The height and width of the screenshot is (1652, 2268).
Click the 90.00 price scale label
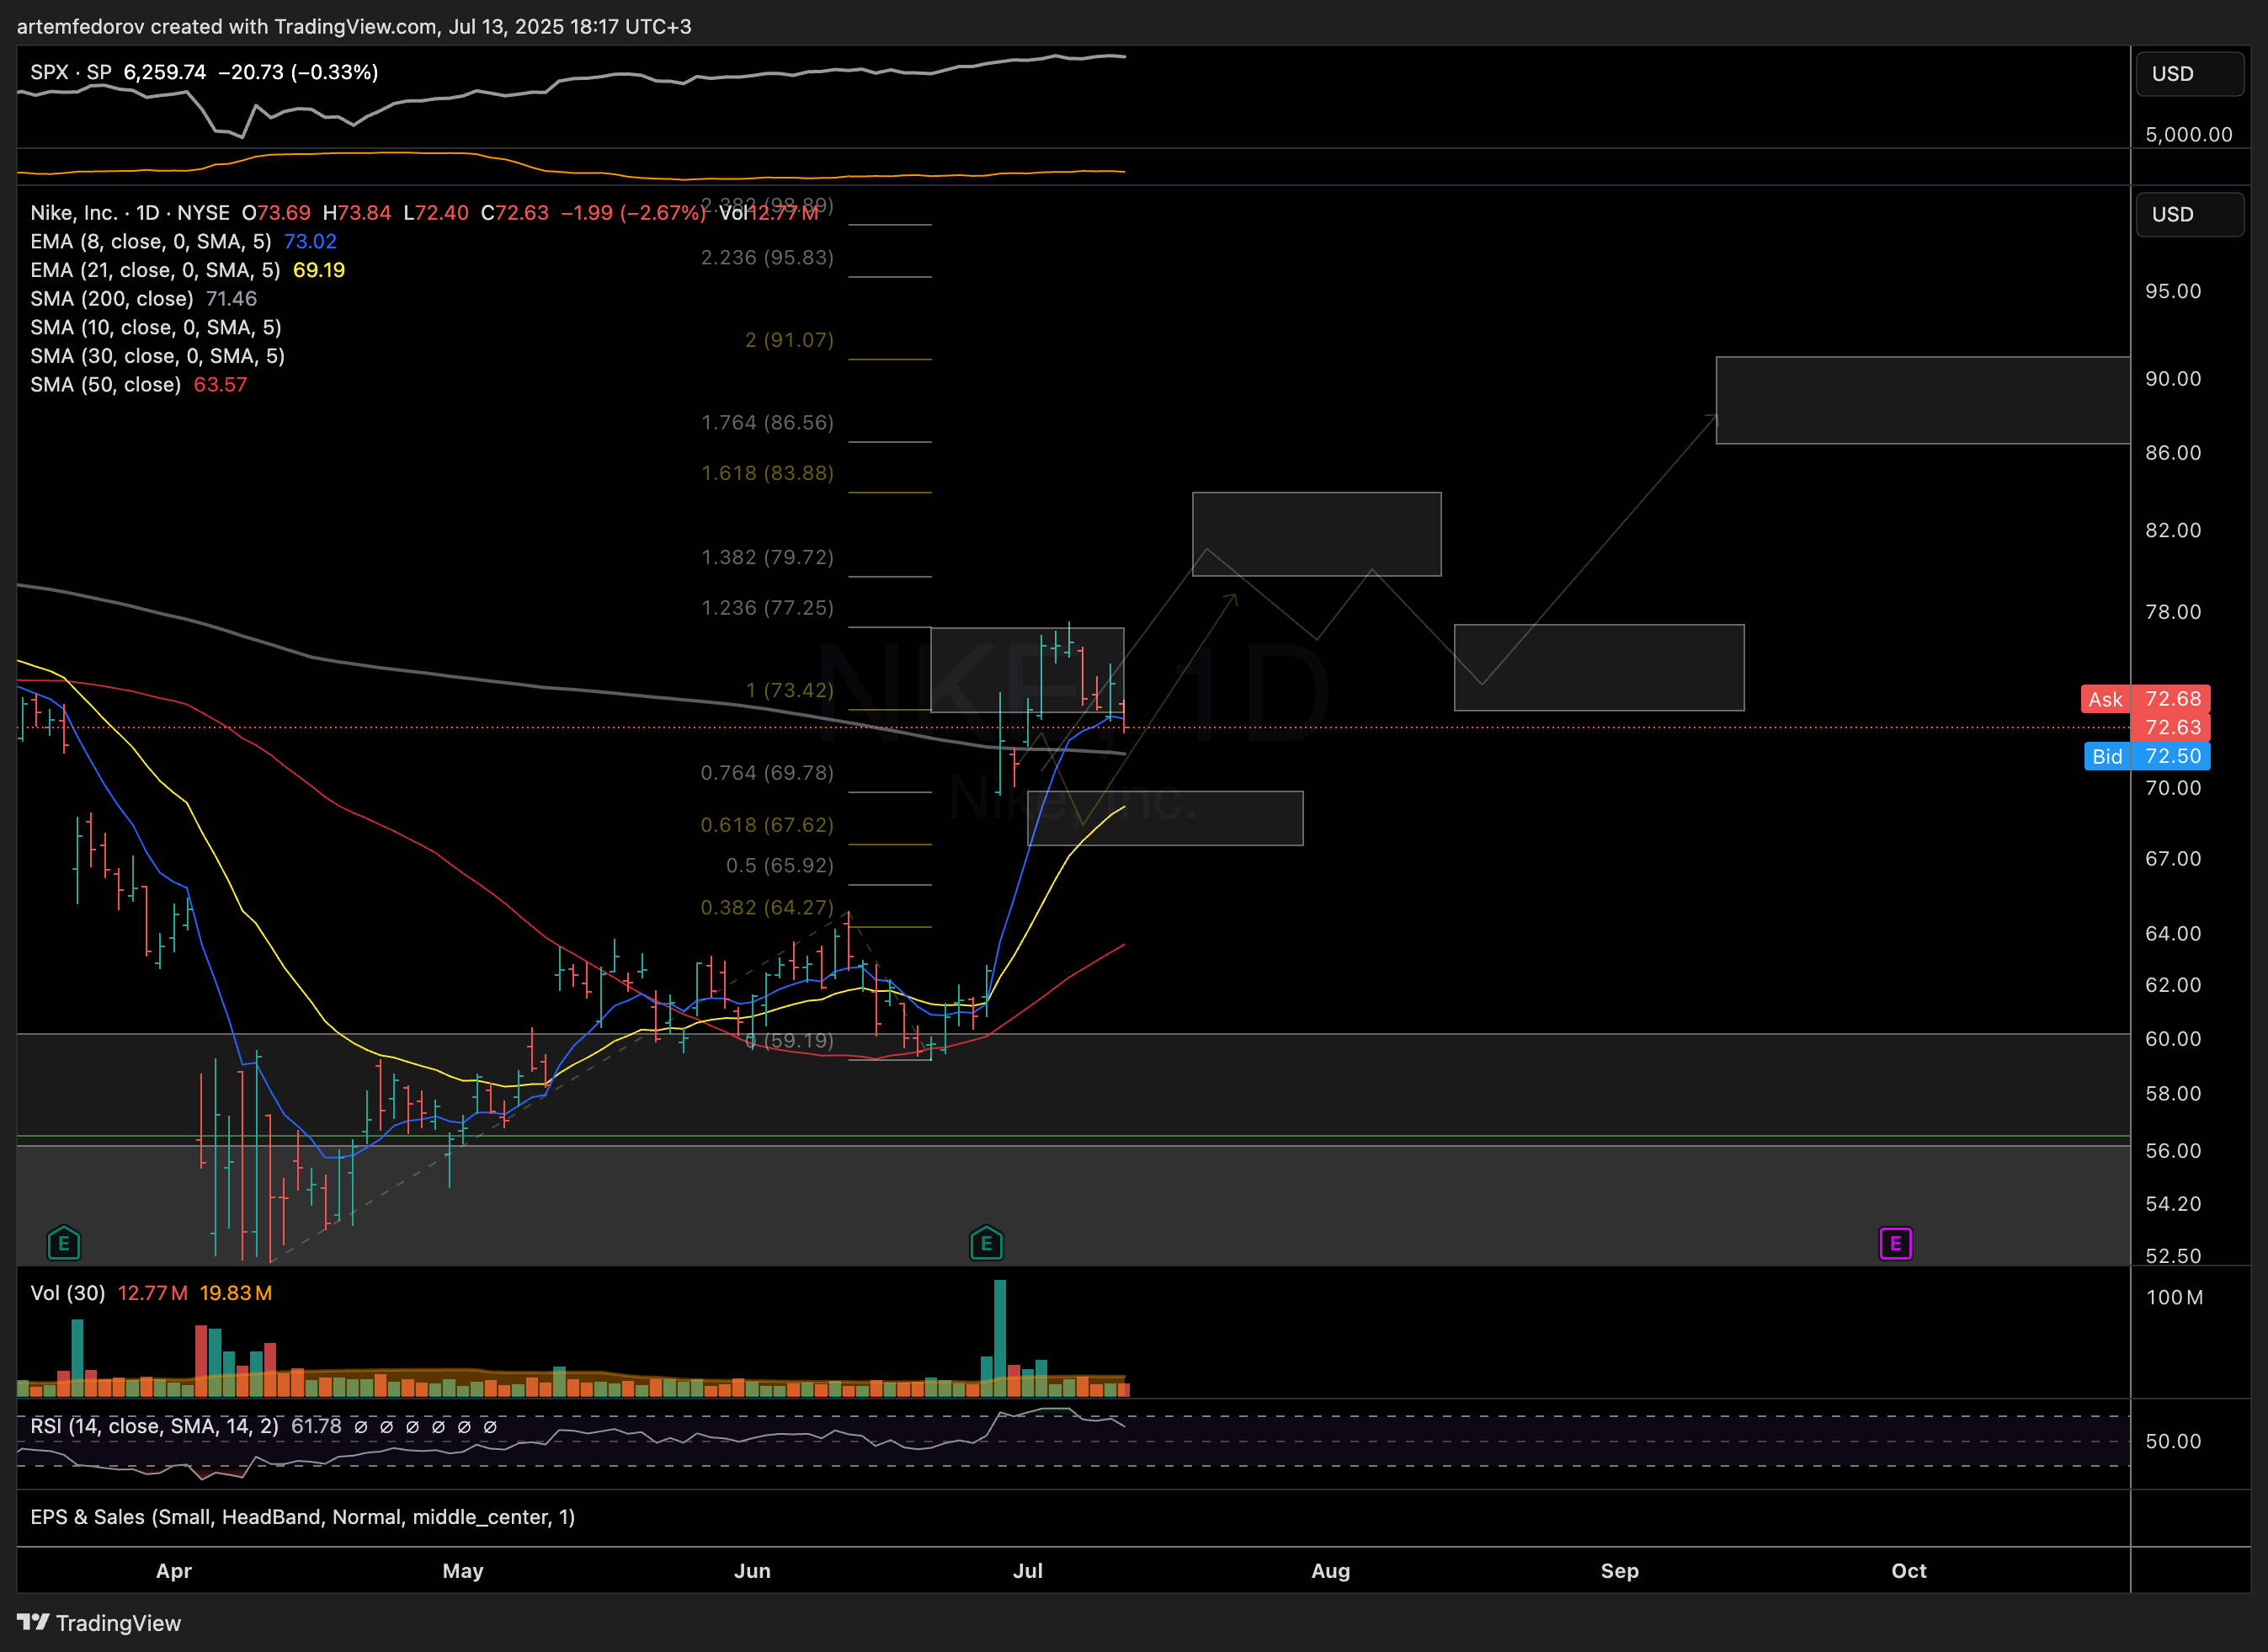(x=2173, y=378)
